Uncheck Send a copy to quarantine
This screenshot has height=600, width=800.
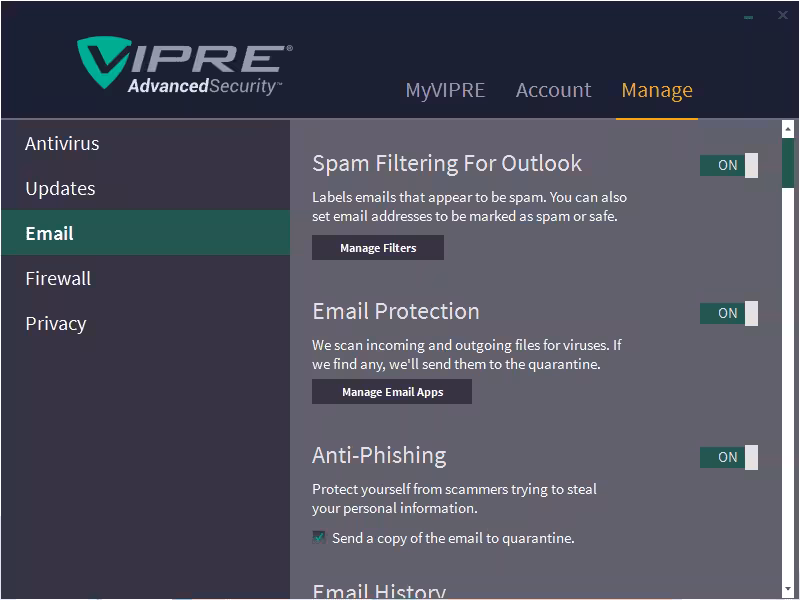click(319, 538)
